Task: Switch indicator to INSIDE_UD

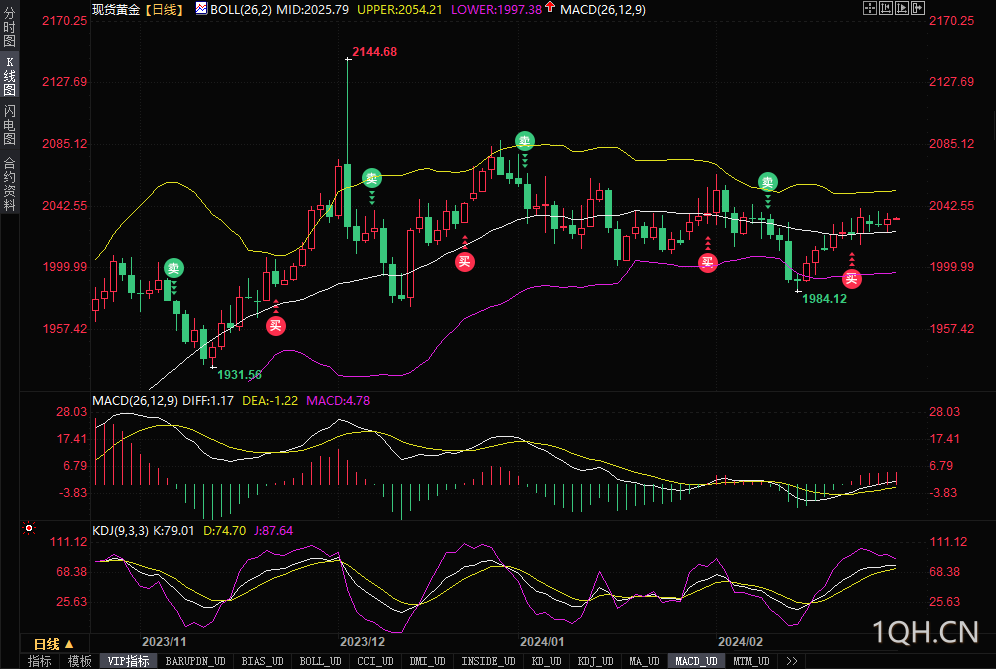Action: pos(488,661)
